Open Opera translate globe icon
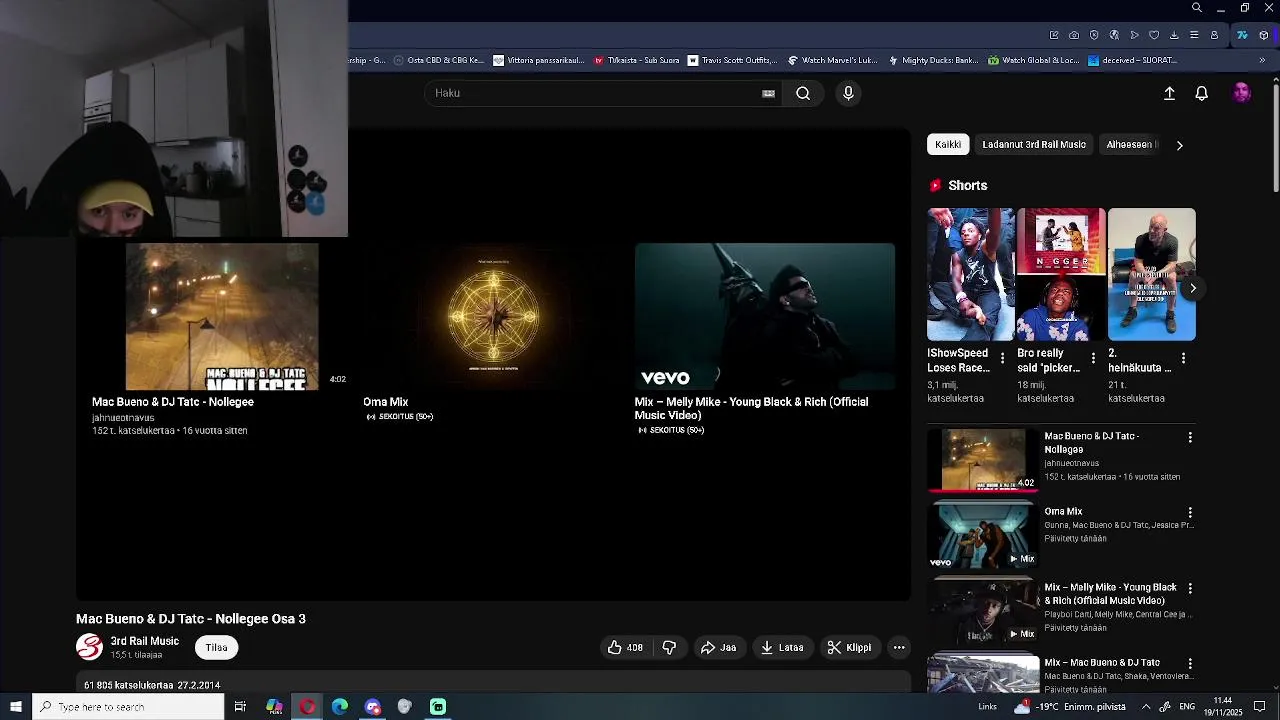Screen dimensions: 1280x720 click(x=1114, y=35)
